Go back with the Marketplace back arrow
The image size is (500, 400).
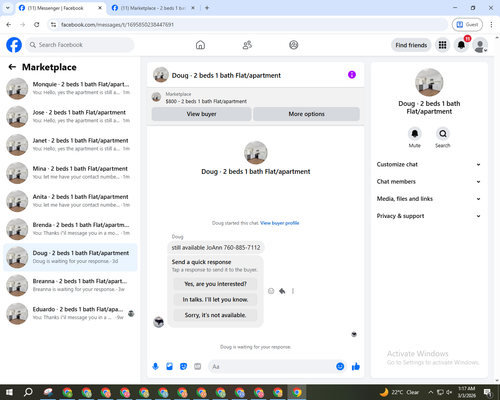(x=12, y=67)
